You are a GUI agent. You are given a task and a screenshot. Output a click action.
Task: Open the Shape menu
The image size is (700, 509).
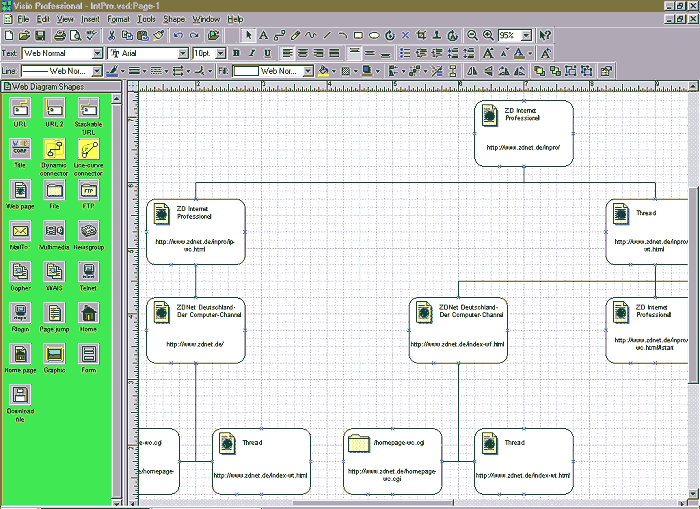[174, 19]
